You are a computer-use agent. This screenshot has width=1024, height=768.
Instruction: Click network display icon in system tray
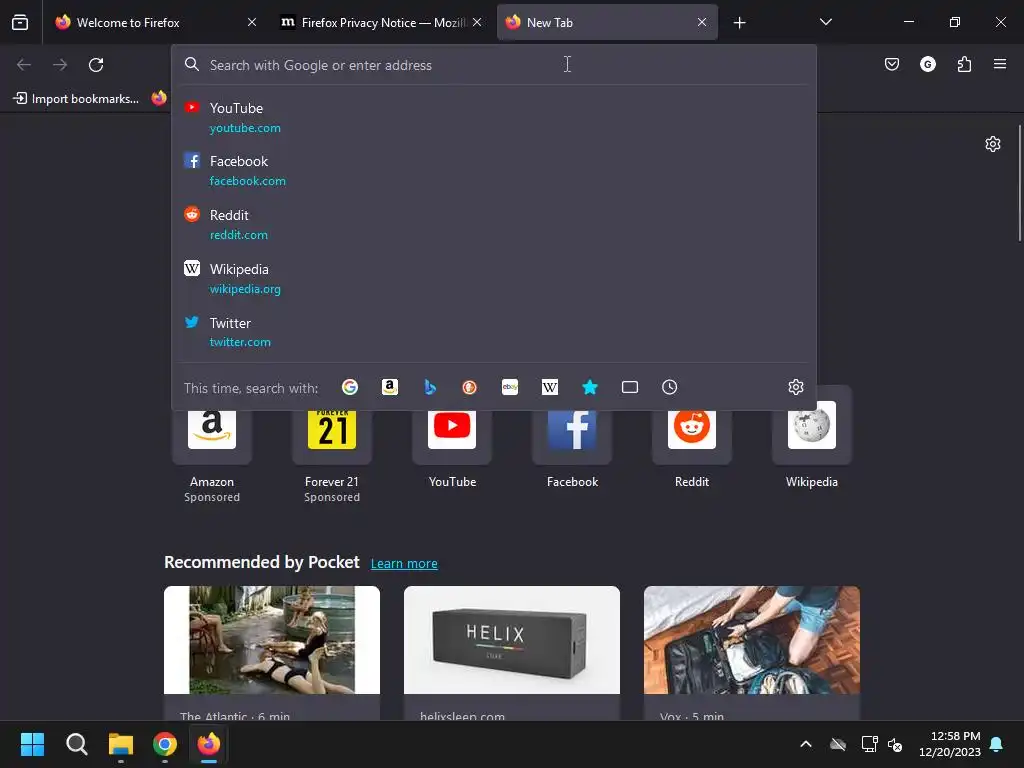pos(869,744)
